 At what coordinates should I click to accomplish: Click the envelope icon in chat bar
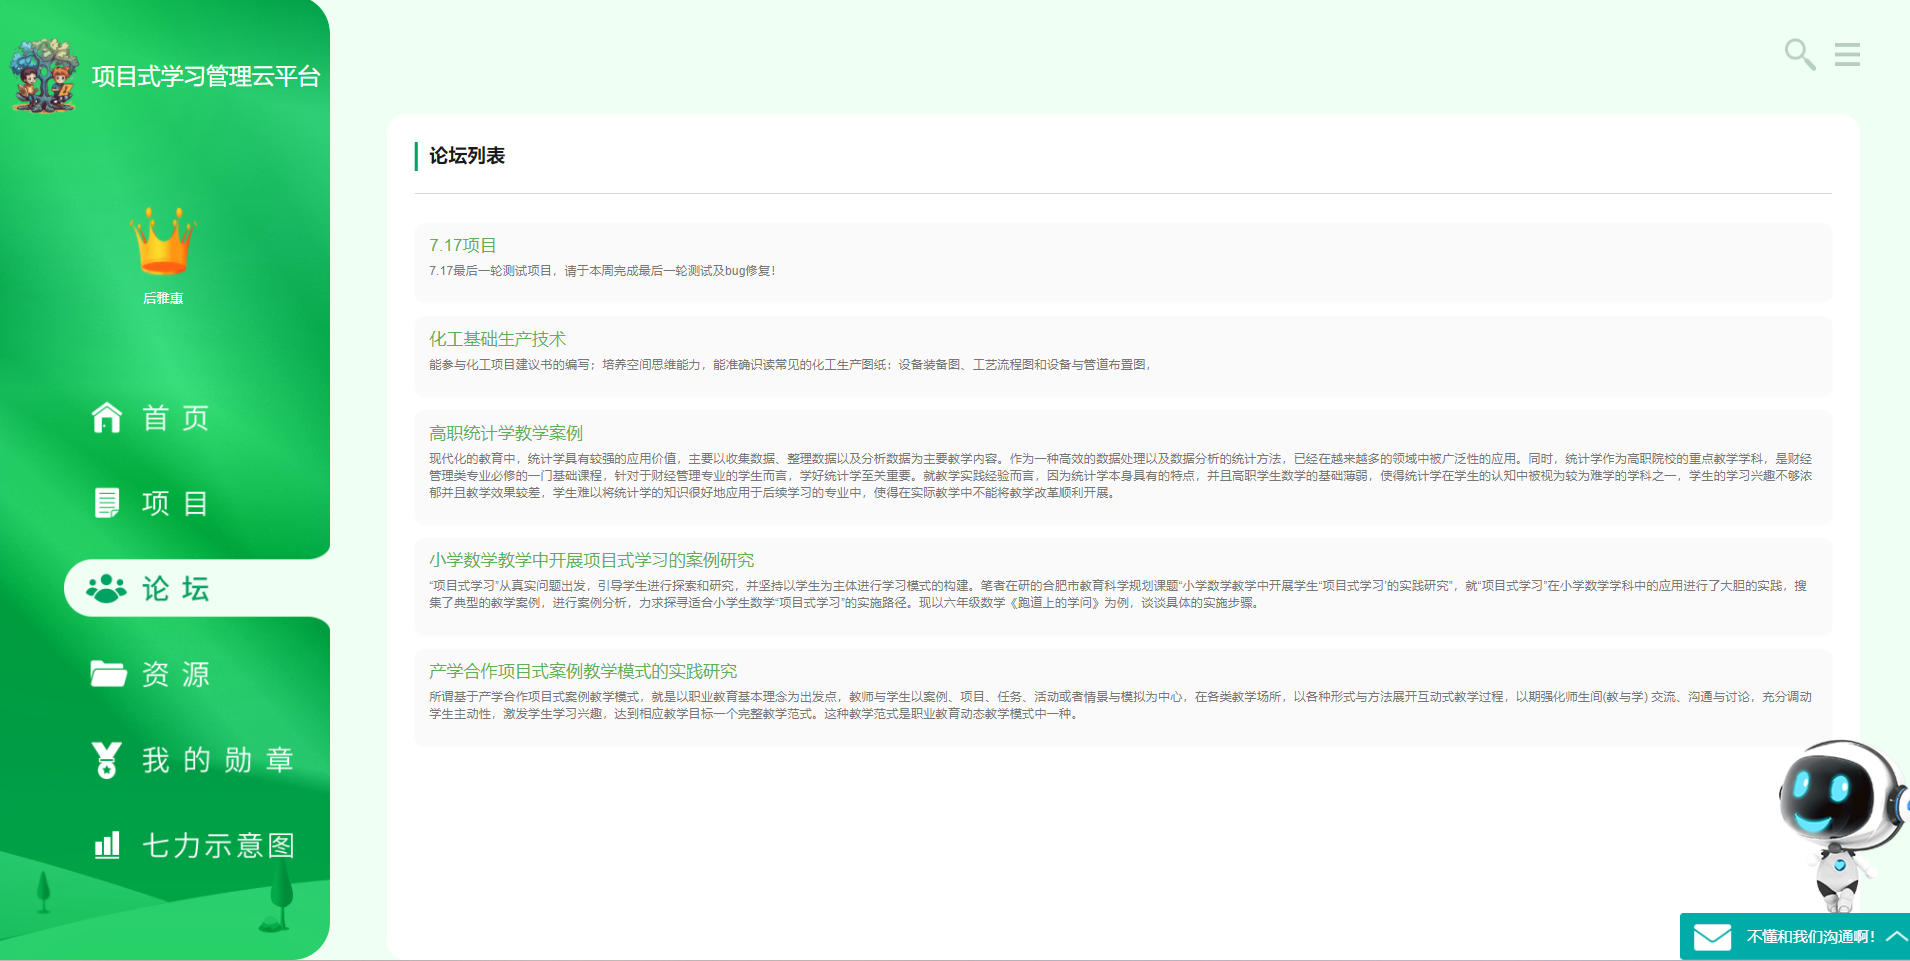(1712, 937)
